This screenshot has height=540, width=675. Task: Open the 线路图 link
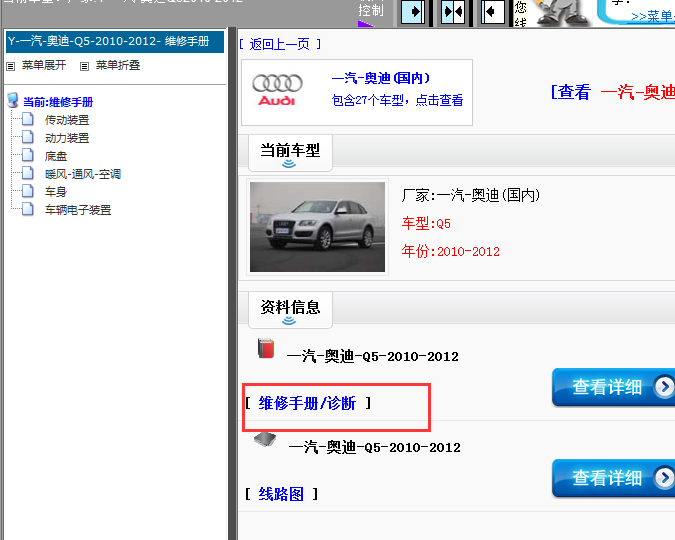pyautogui.click(x=281, y=494)
